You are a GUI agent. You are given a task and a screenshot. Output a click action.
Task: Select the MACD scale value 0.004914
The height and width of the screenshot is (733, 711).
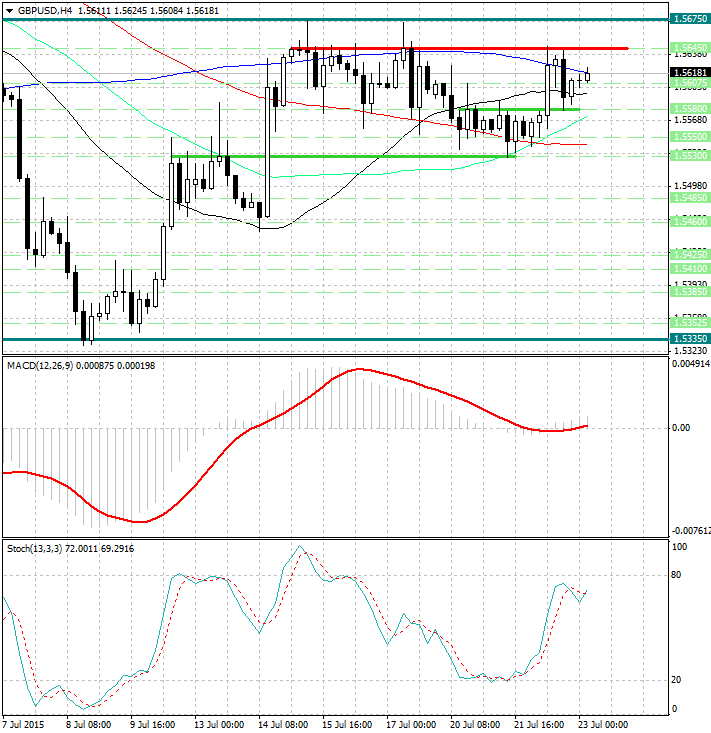point(691,364)
